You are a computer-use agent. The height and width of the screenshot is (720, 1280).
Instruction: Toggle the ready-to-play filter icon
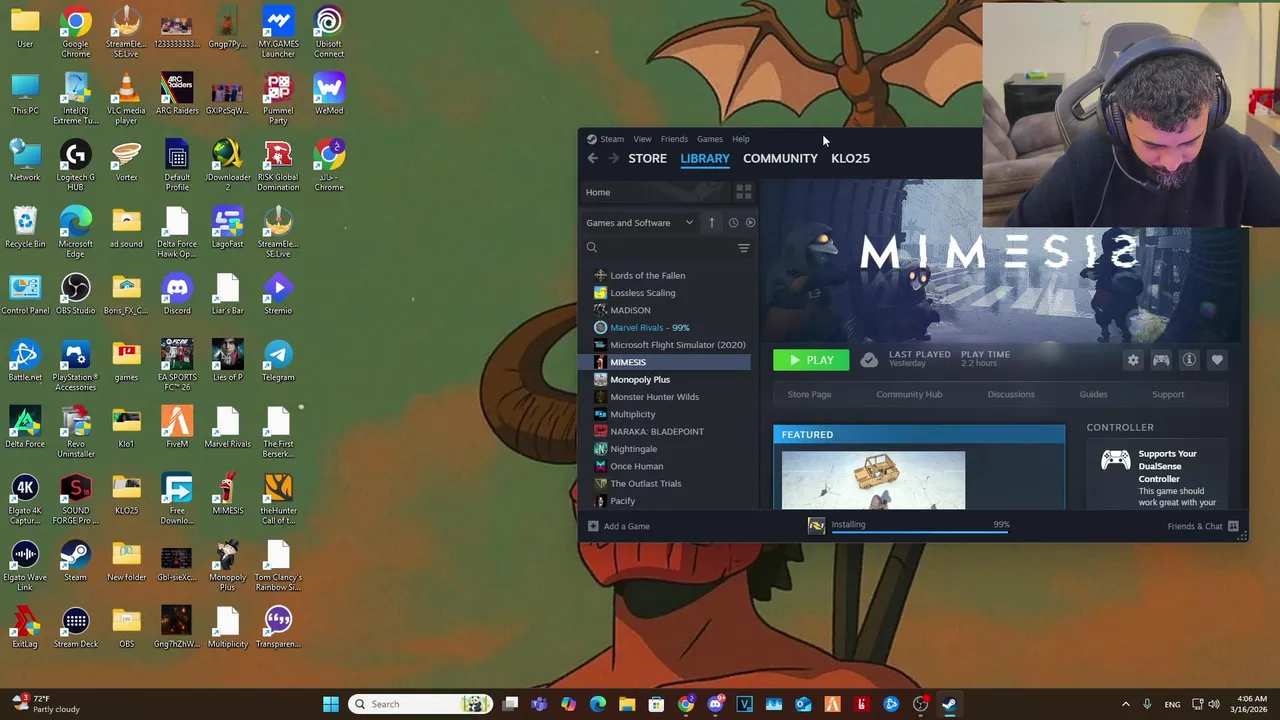coord(750,223)
